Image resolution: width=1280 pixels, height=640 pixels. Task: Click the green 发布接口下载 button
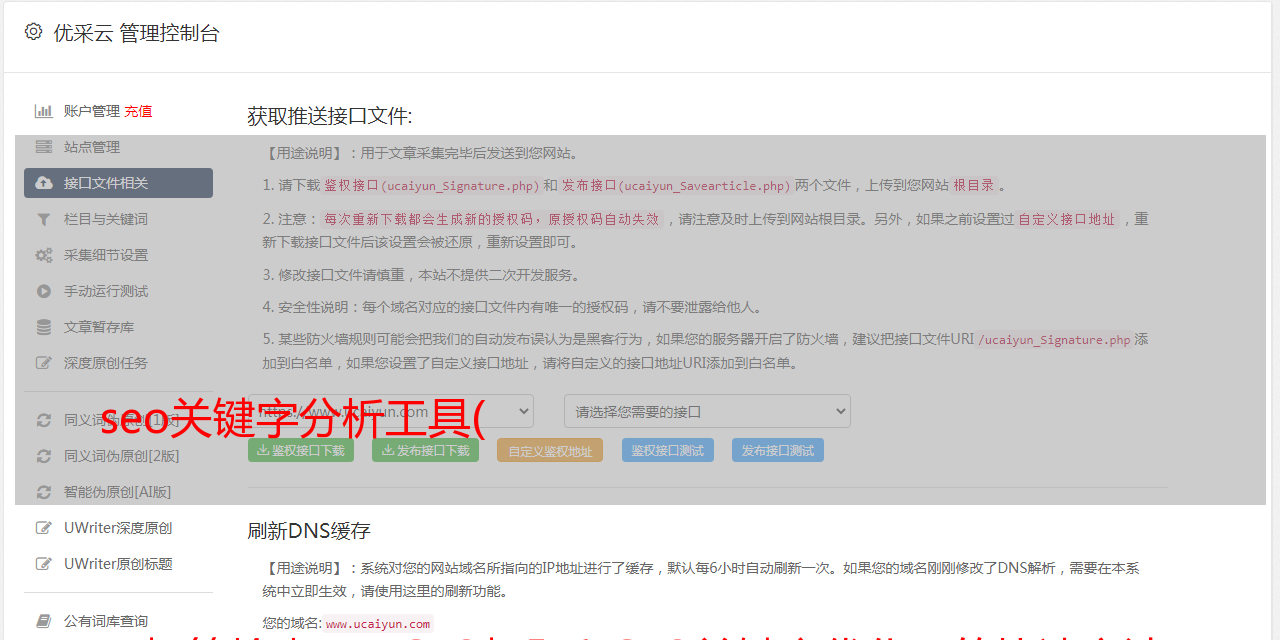(425, 450)
